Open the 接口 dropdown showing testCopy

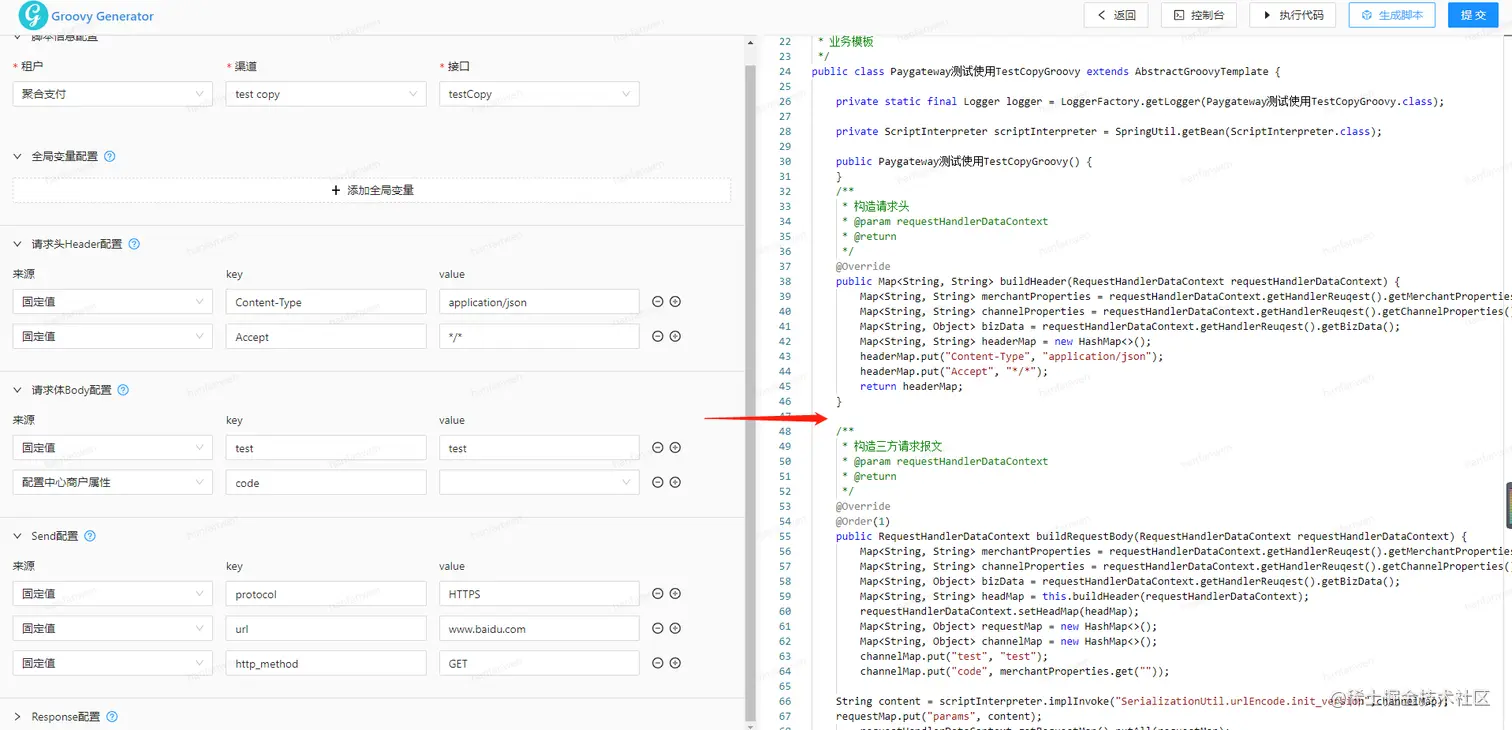[x=539, y=94]
